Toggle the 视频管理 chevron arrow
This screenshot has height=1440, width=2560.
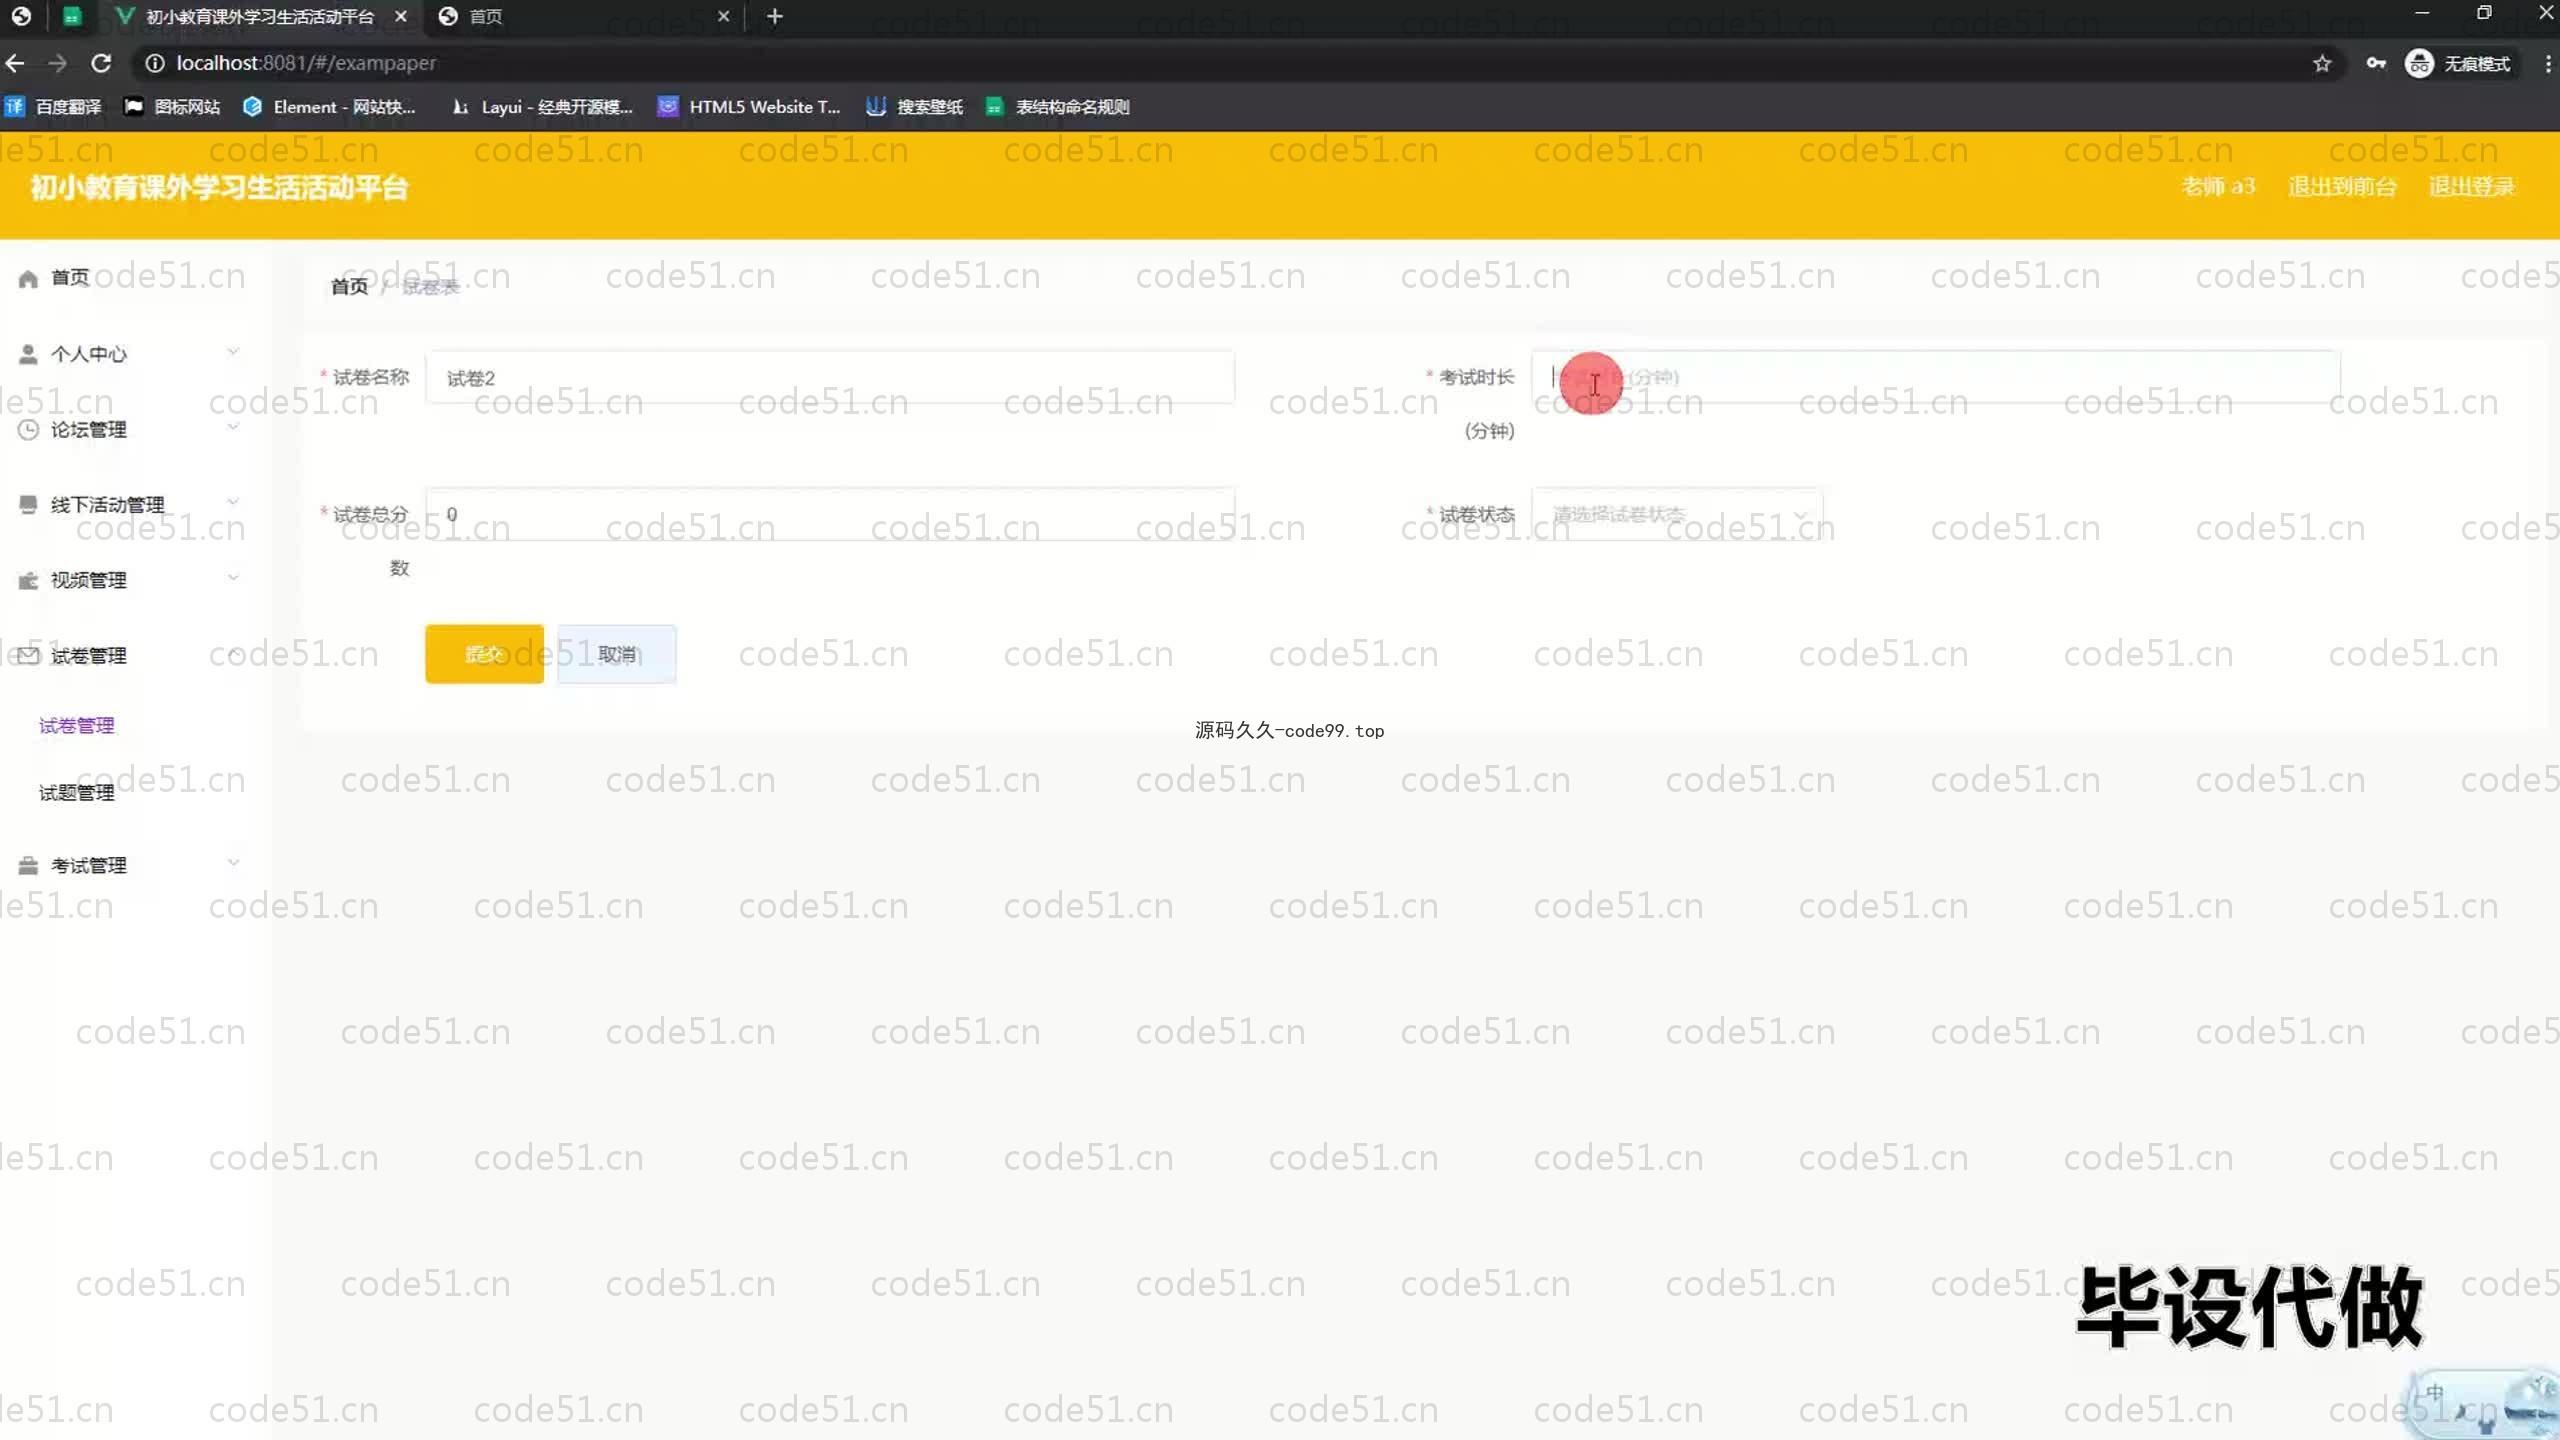233,577
